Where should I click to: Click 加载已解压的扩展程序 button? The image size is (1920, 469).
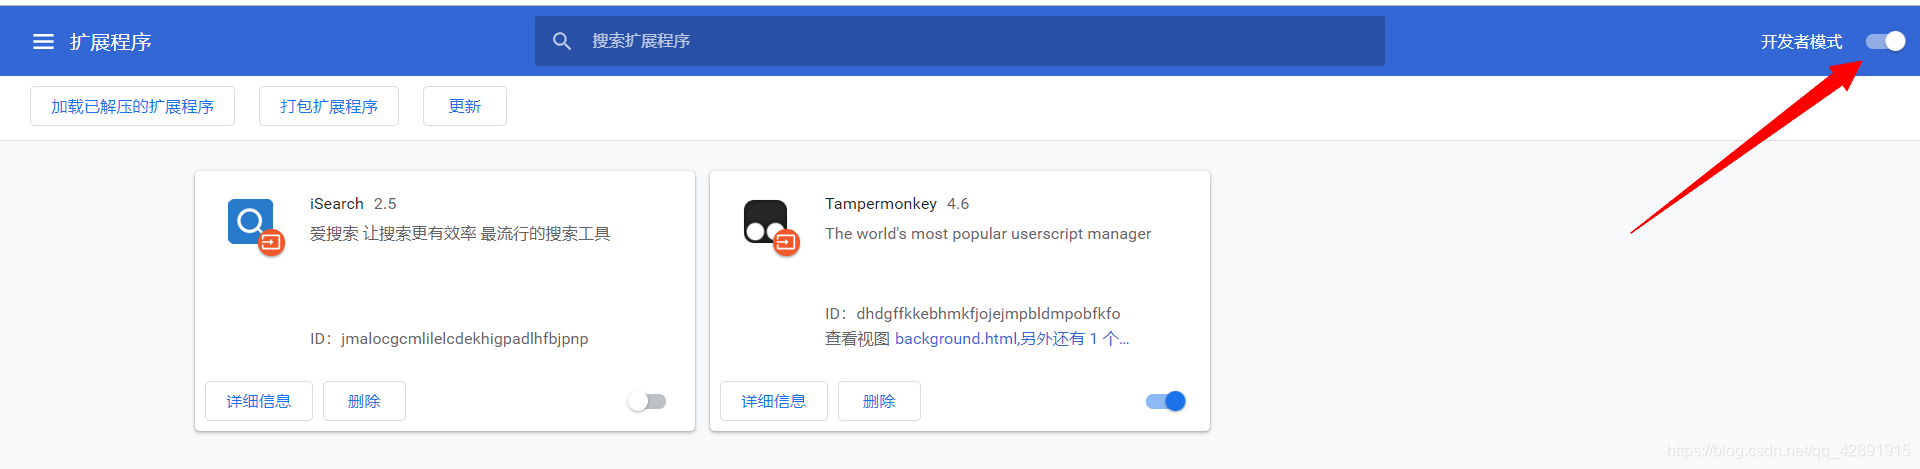(132, 106)
